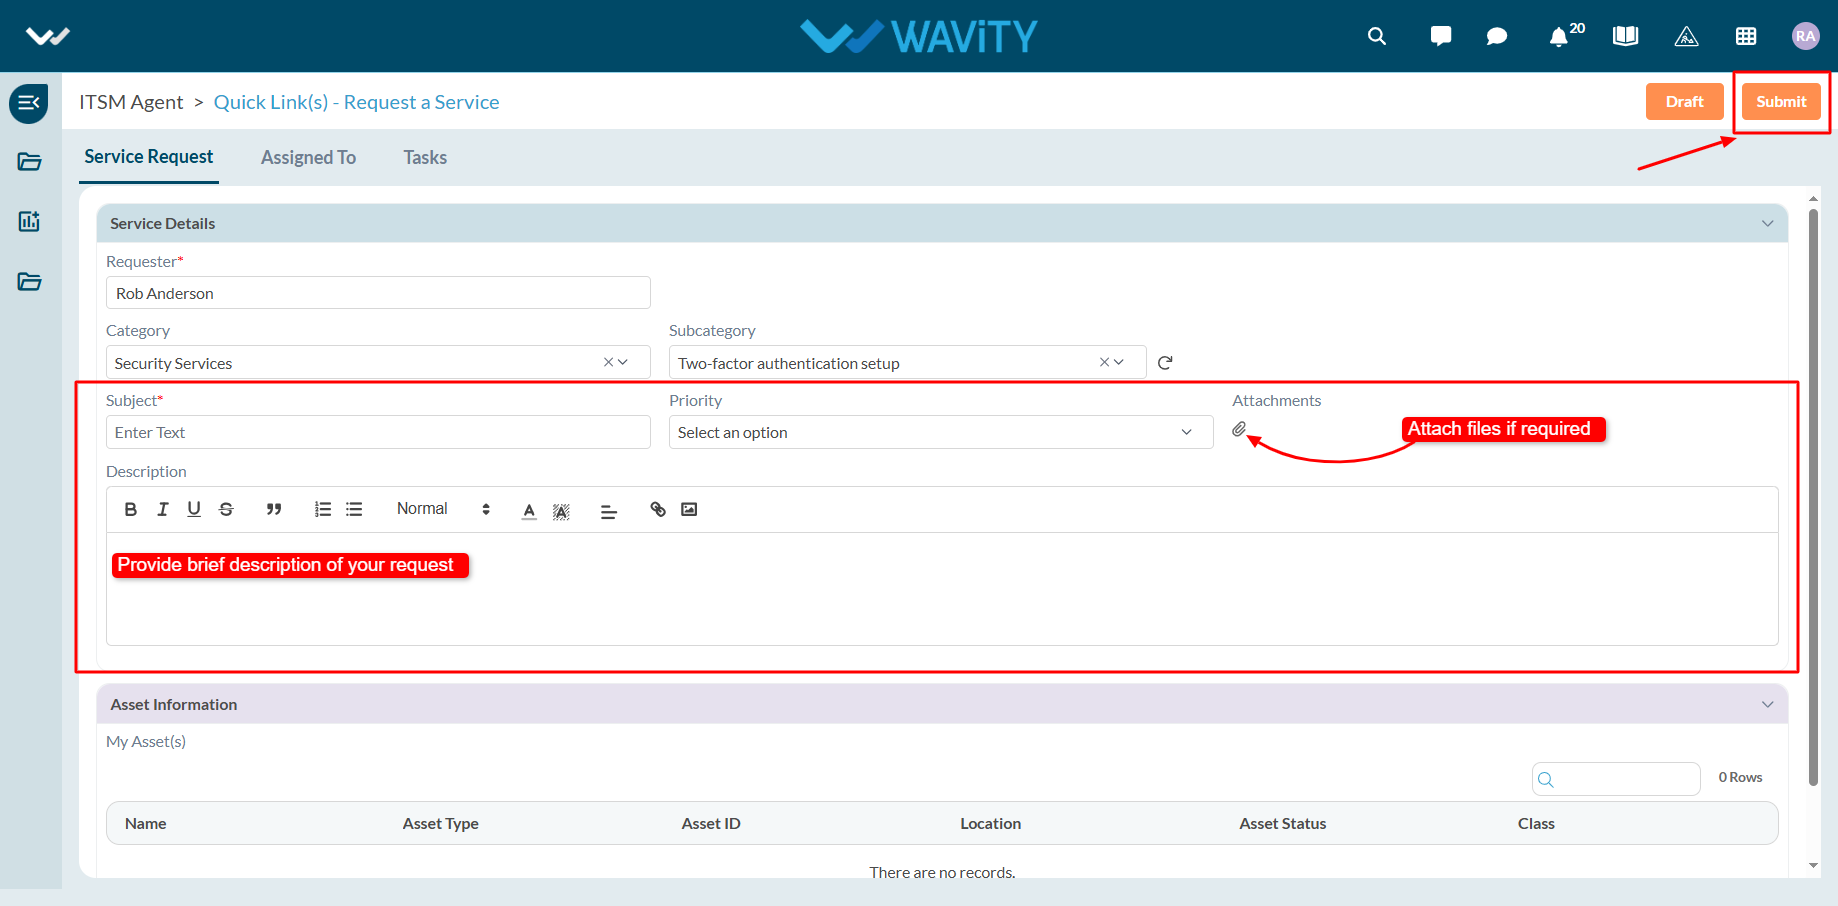The width and height of the screenshot is (1838, 906).
Task: Collapse the Asset Information section
Action: pos(1767,704)
